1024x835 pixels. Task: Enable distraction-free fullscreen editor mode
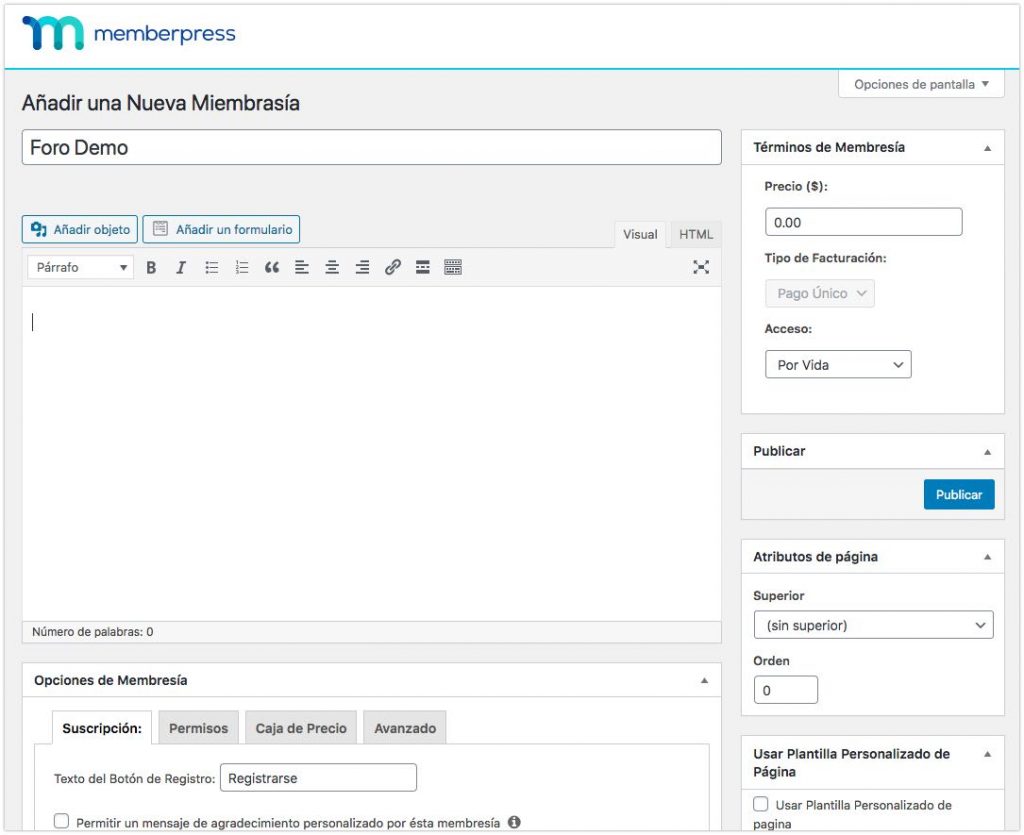[701, 267]
